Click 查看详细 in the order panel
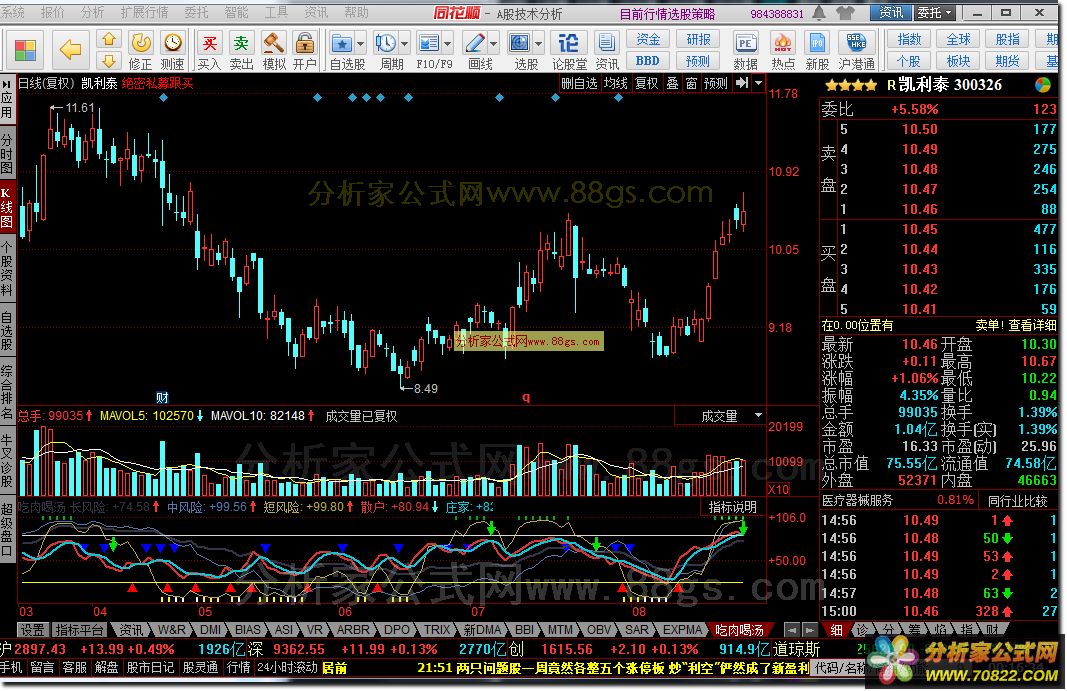Screen dimensions: 1067x691 [x=1032, y=325]
